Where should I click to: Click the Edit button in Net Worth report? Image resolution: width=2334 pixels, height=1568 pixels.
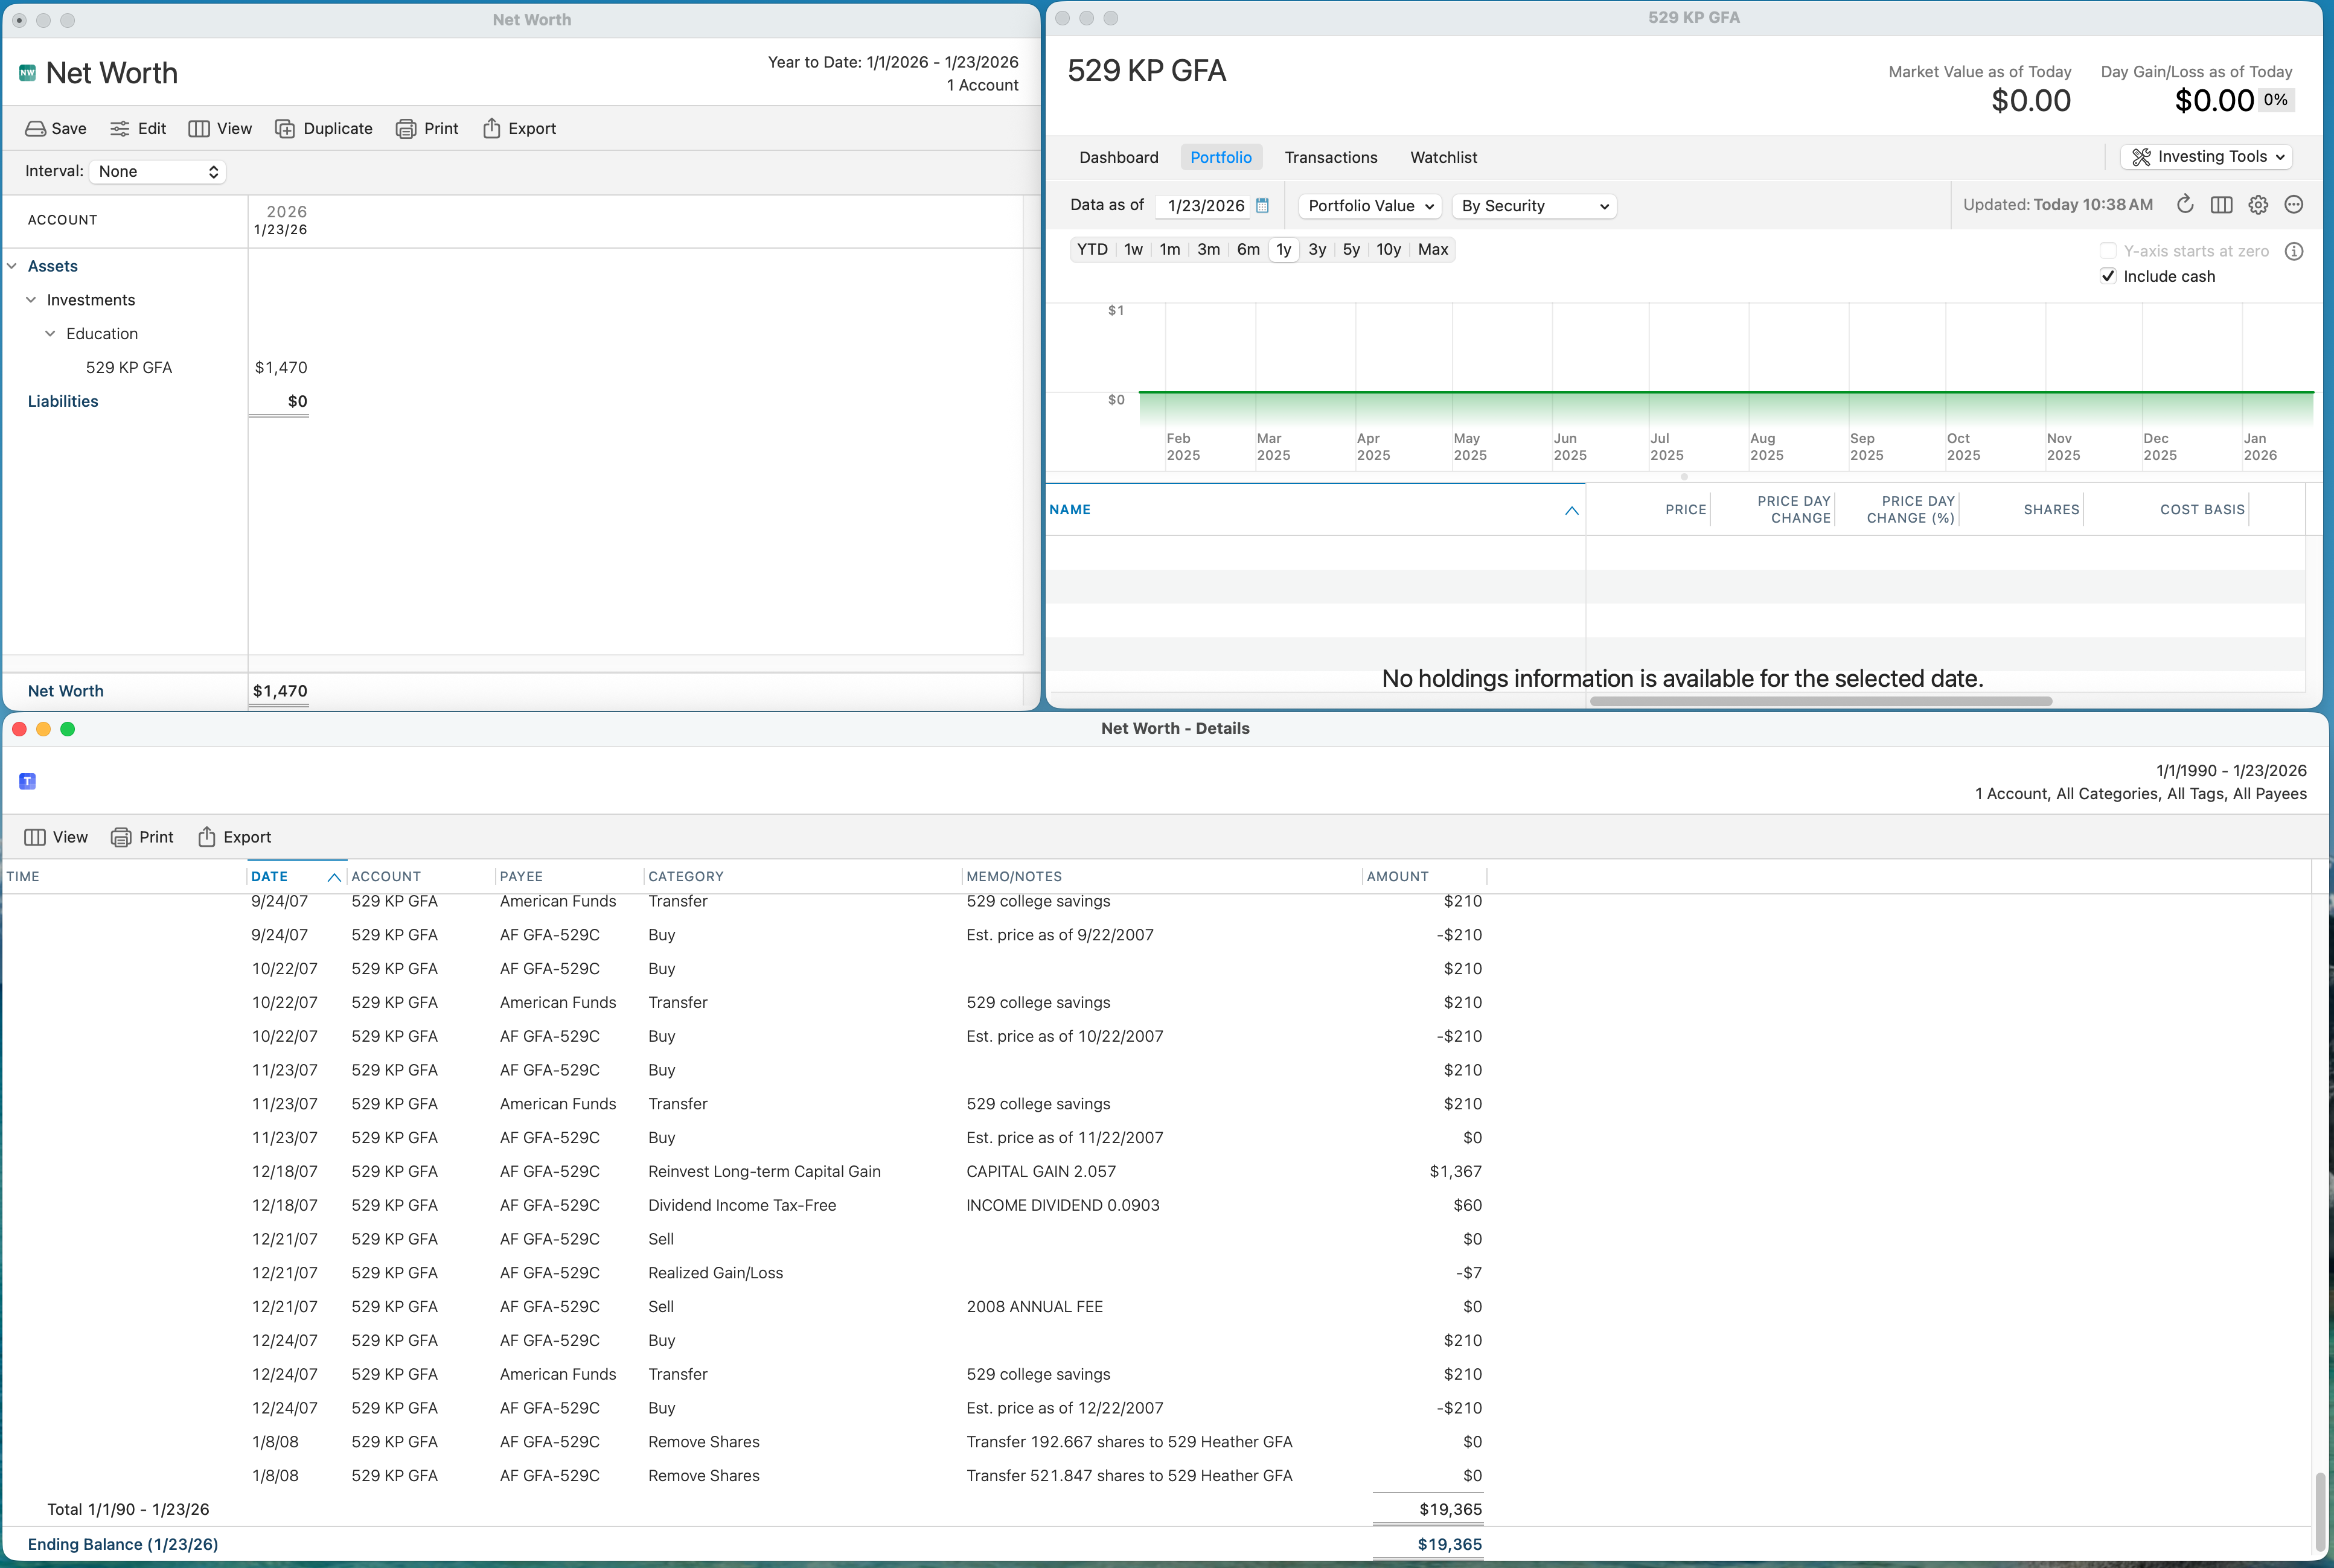point(139,129)
